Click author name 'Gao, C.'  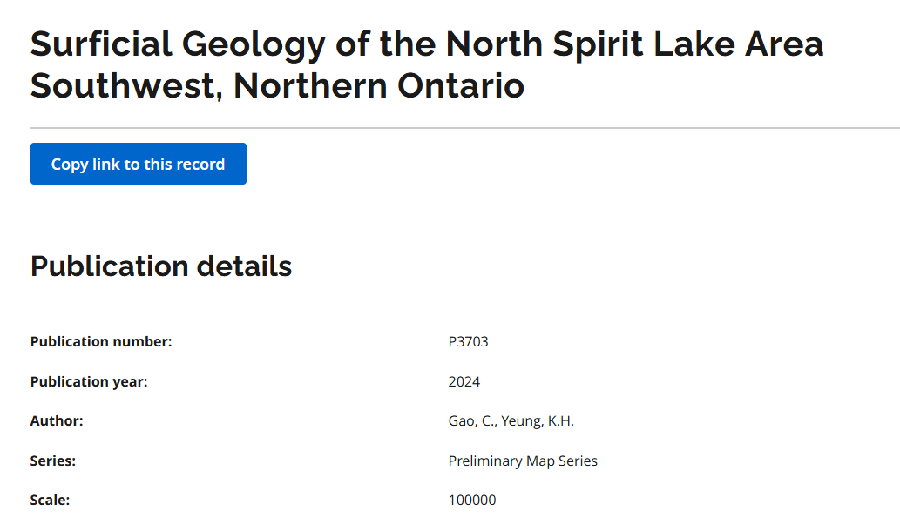point(472,421)
